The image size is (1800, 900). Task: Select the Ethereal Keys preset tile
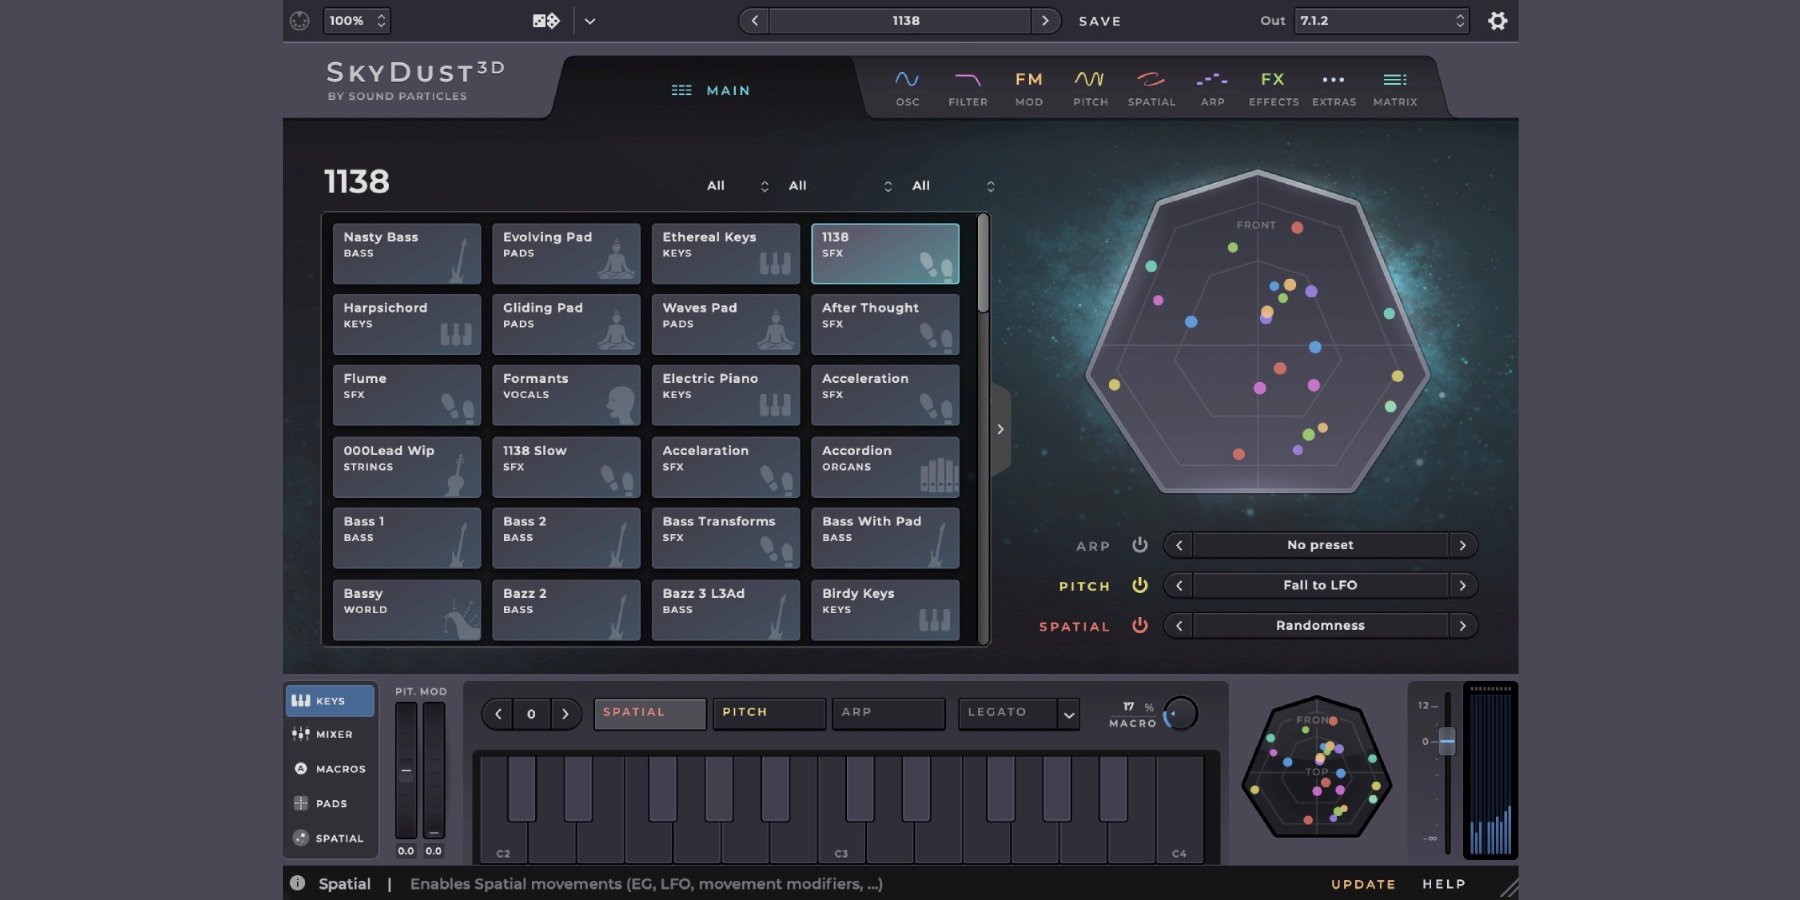(725, 253)
